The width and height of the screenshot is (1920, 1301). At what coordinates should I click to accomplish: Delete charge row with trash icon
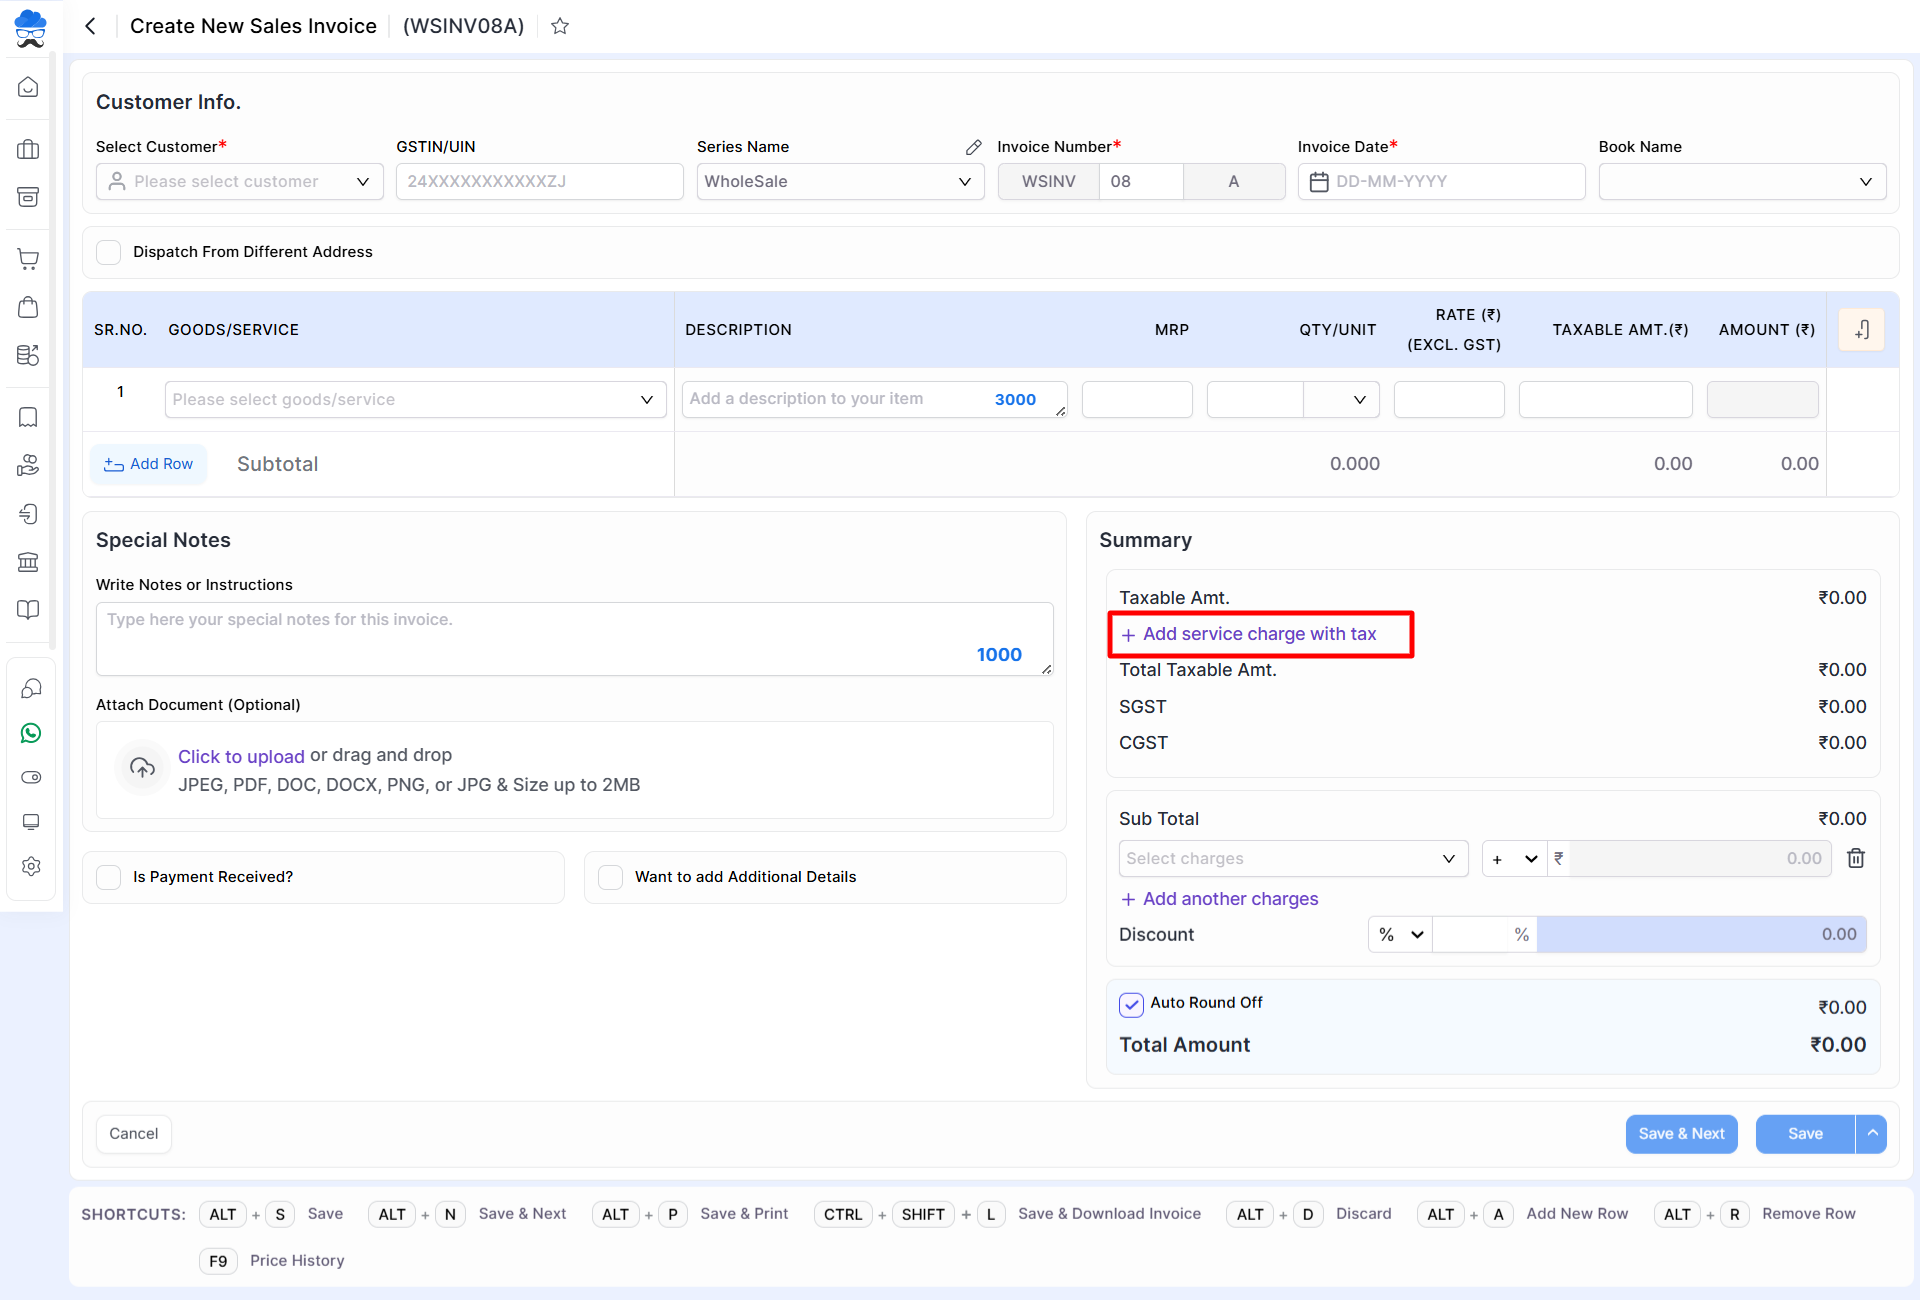[x=1856, y=858]
